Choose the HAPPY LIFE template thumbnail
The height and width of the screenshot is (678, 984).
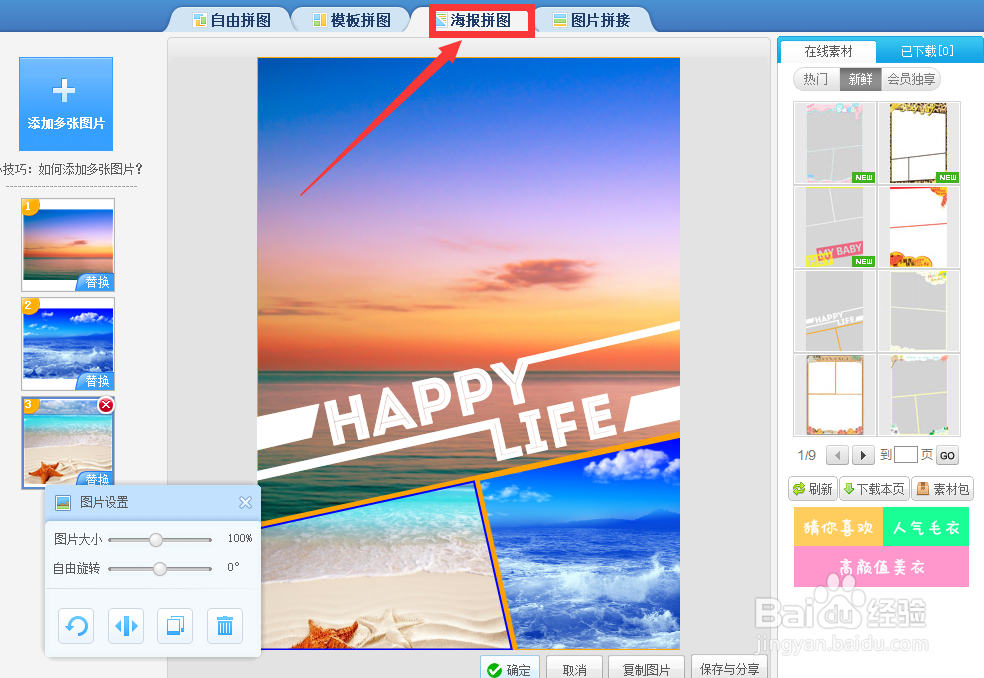[835, 311]
